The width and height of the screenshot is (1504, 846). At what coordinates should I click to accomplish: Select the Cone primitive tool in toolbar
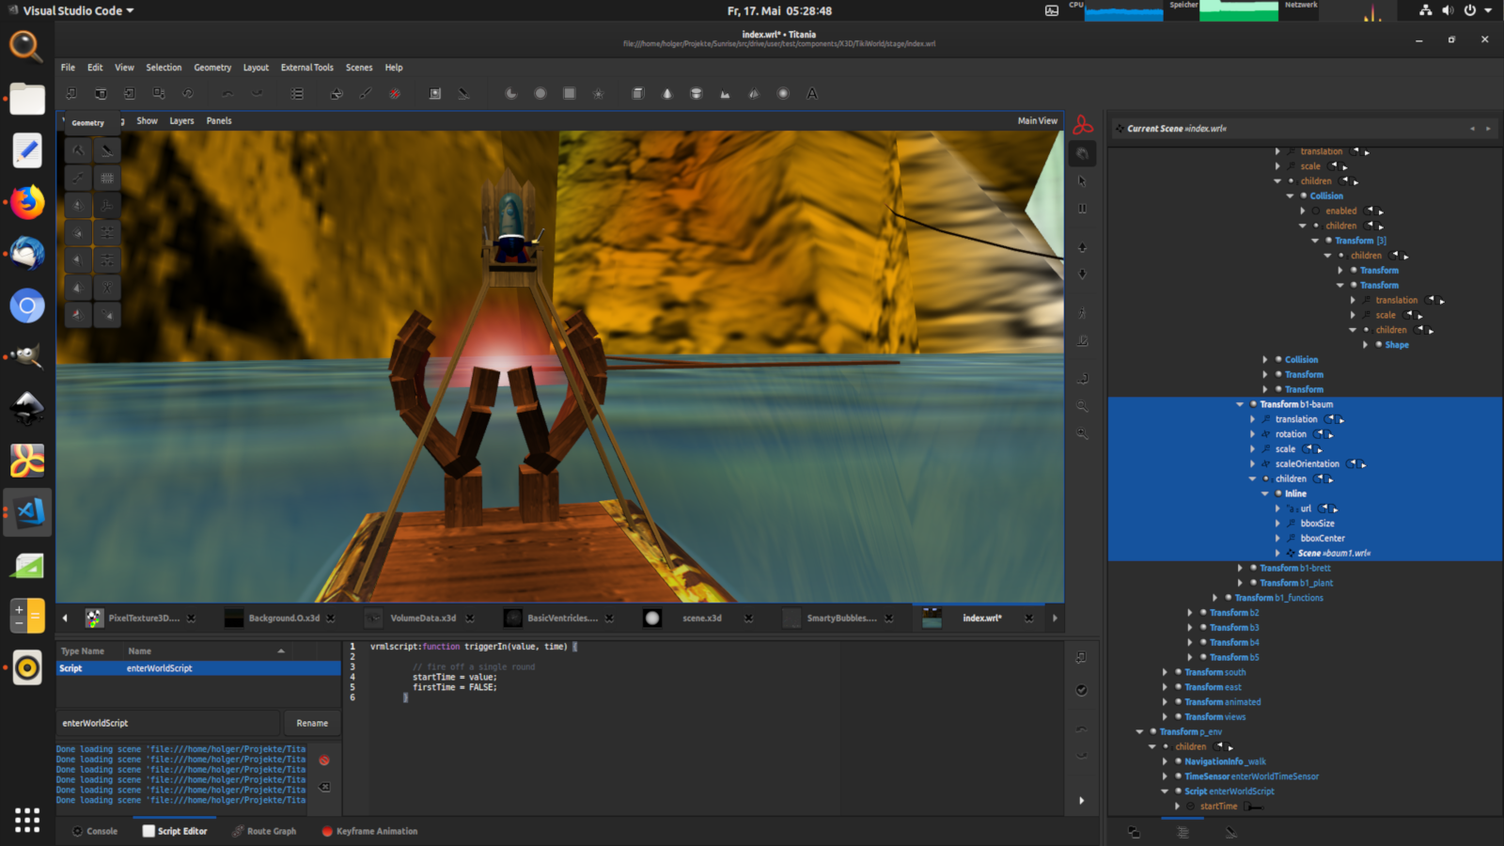[x=667, y=93]
